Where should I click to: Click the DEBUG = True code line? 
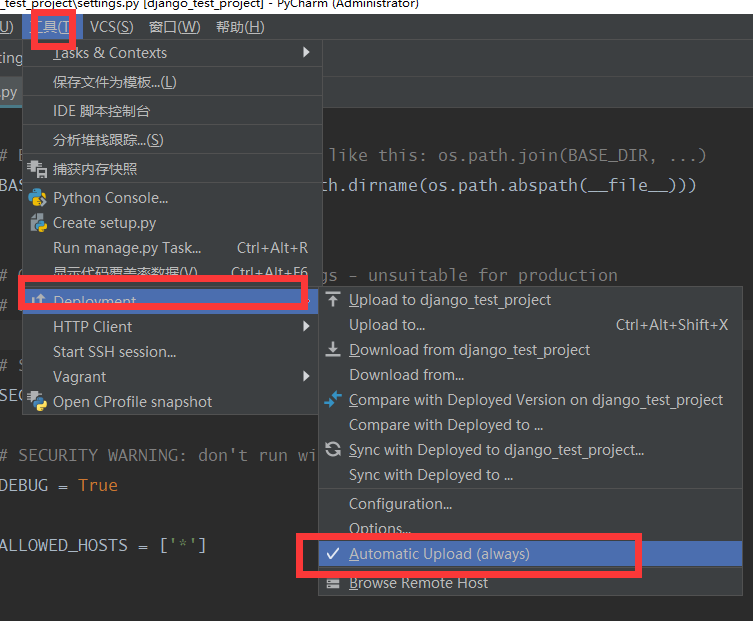coord(60,485)
